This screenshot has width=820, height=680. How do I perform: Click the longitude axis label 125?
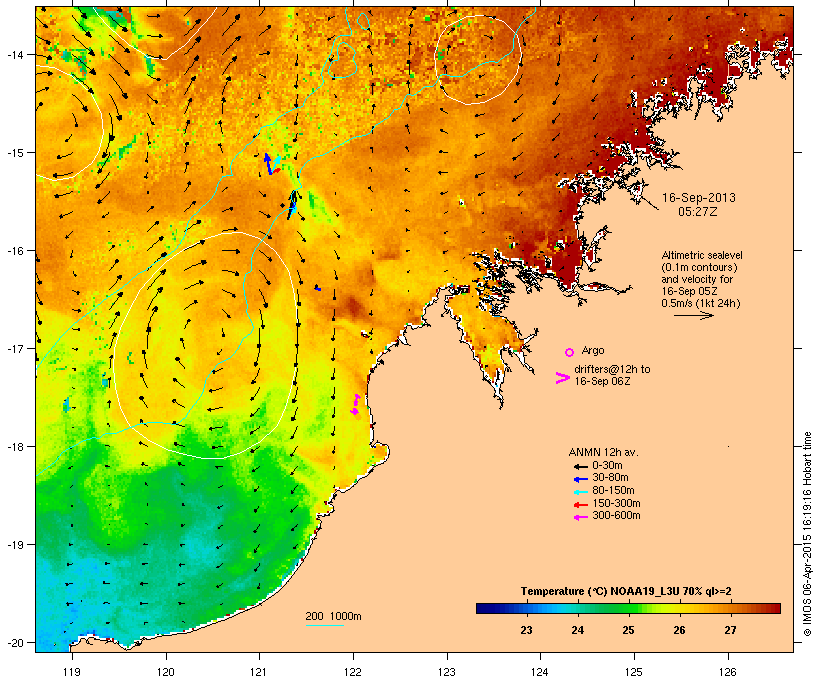coord(634,672)
